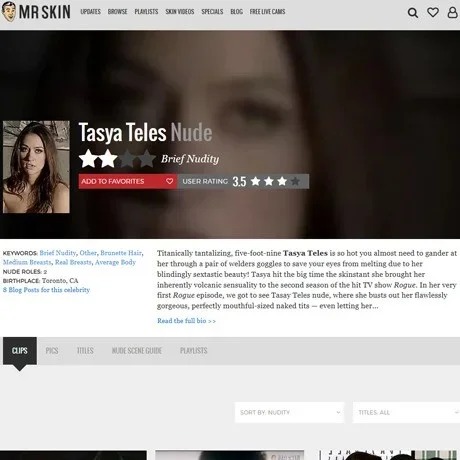The image size is (460, 460).
Task: Rate with the fourth greyed user rating star
Action: tap(295, 181)
